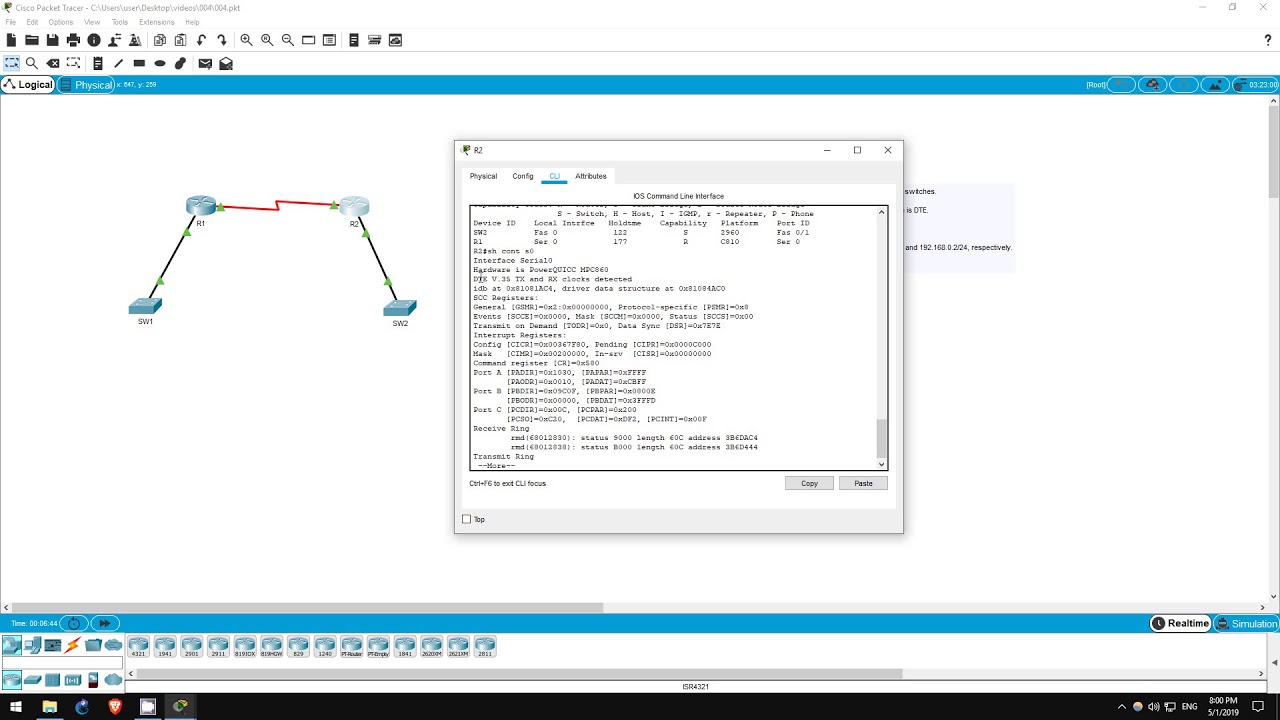This screenshot has width=1280, height=720.
Task: Open the Config tab in R2 window
Action: click(x=523, y=176)
